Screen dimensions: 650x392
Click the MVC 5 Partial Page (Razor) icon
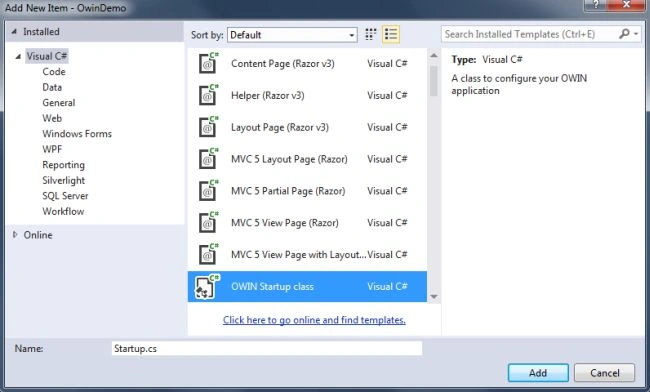tap(209, 191)
